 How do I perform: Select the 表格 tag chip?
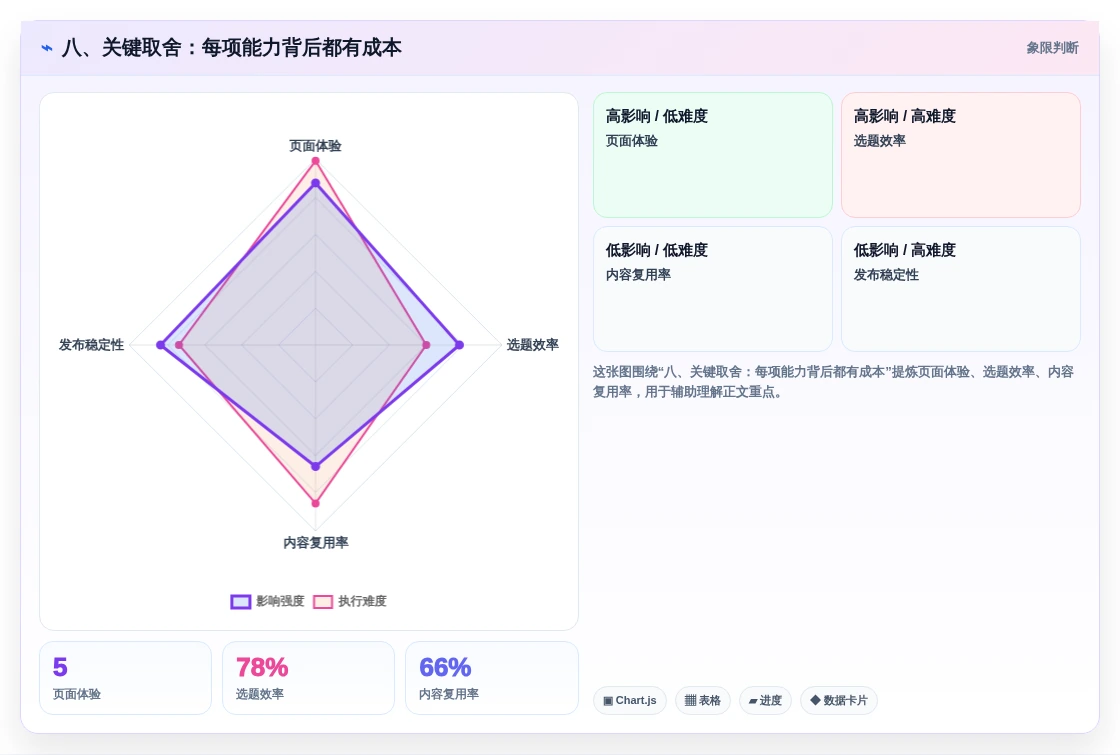click(x=703, y=700)
